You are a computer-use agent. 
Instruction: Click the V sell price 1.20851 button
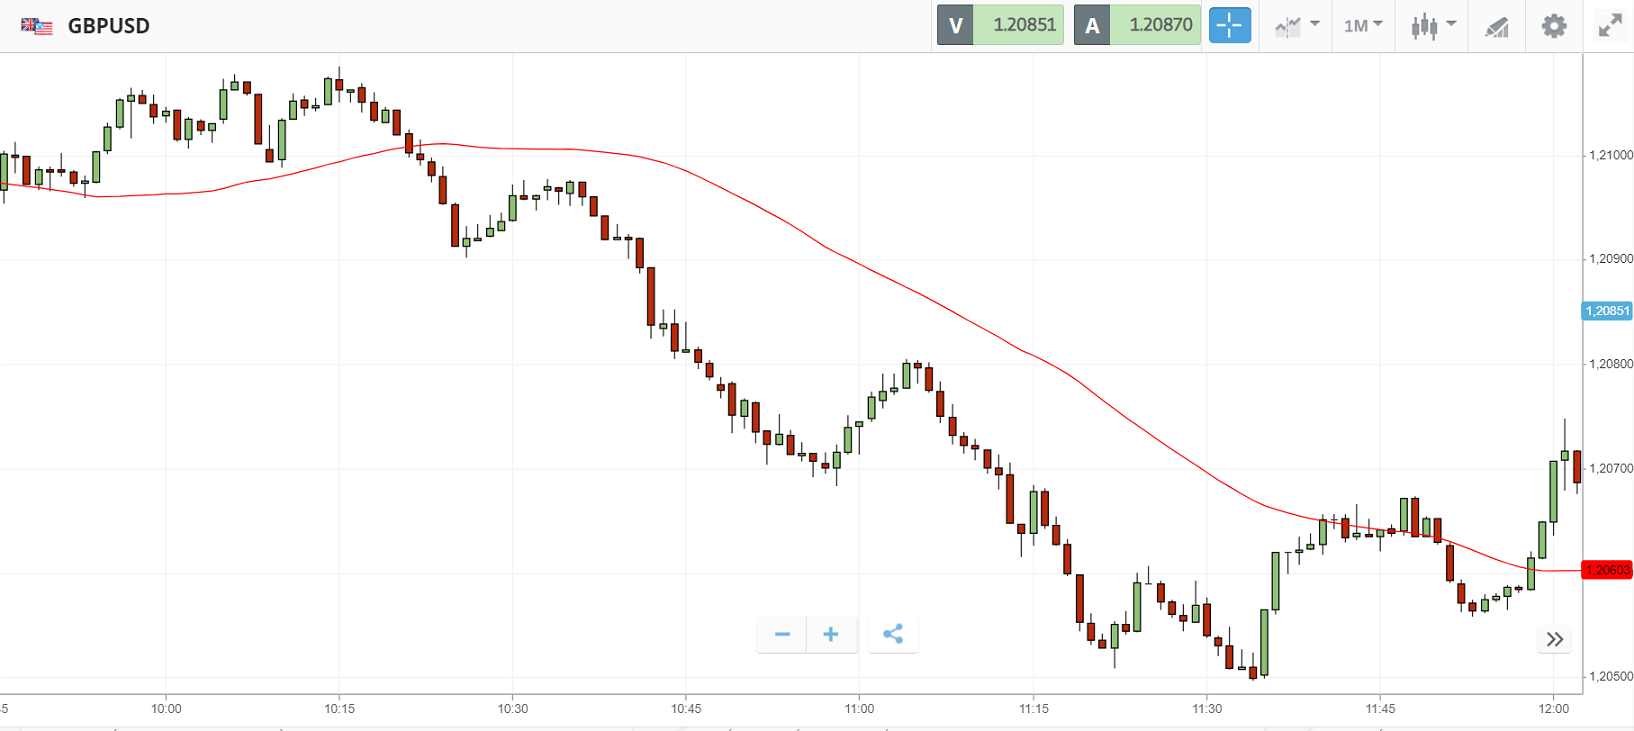(1000, 25)
